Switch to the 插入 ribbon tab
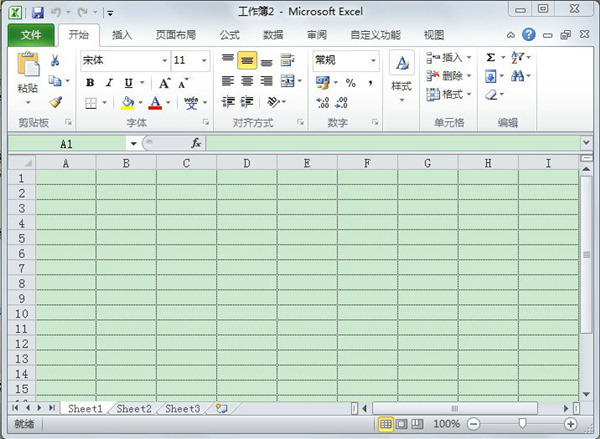This screenshot has width=600, height=439. pos(122,35)
